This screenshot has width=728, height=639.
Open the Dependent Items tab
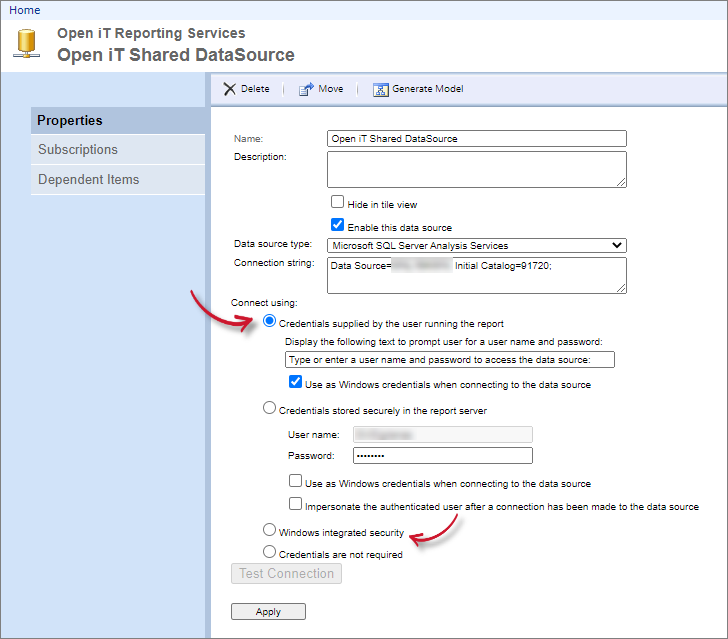pyautogui.click(x=118, y=179)
